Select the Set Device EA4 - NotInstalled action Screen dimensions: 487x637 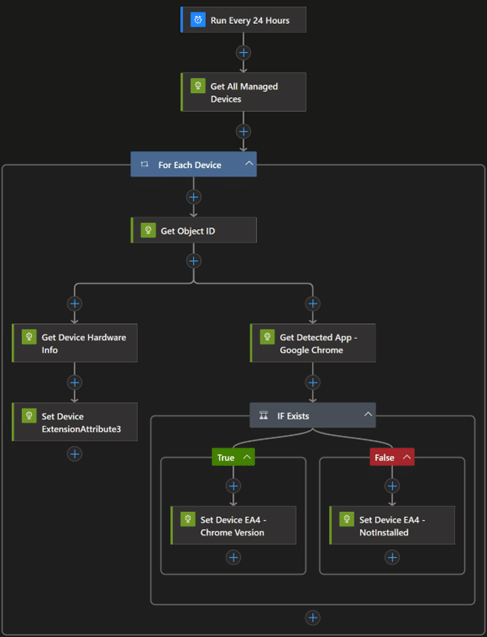click(392, 525)
